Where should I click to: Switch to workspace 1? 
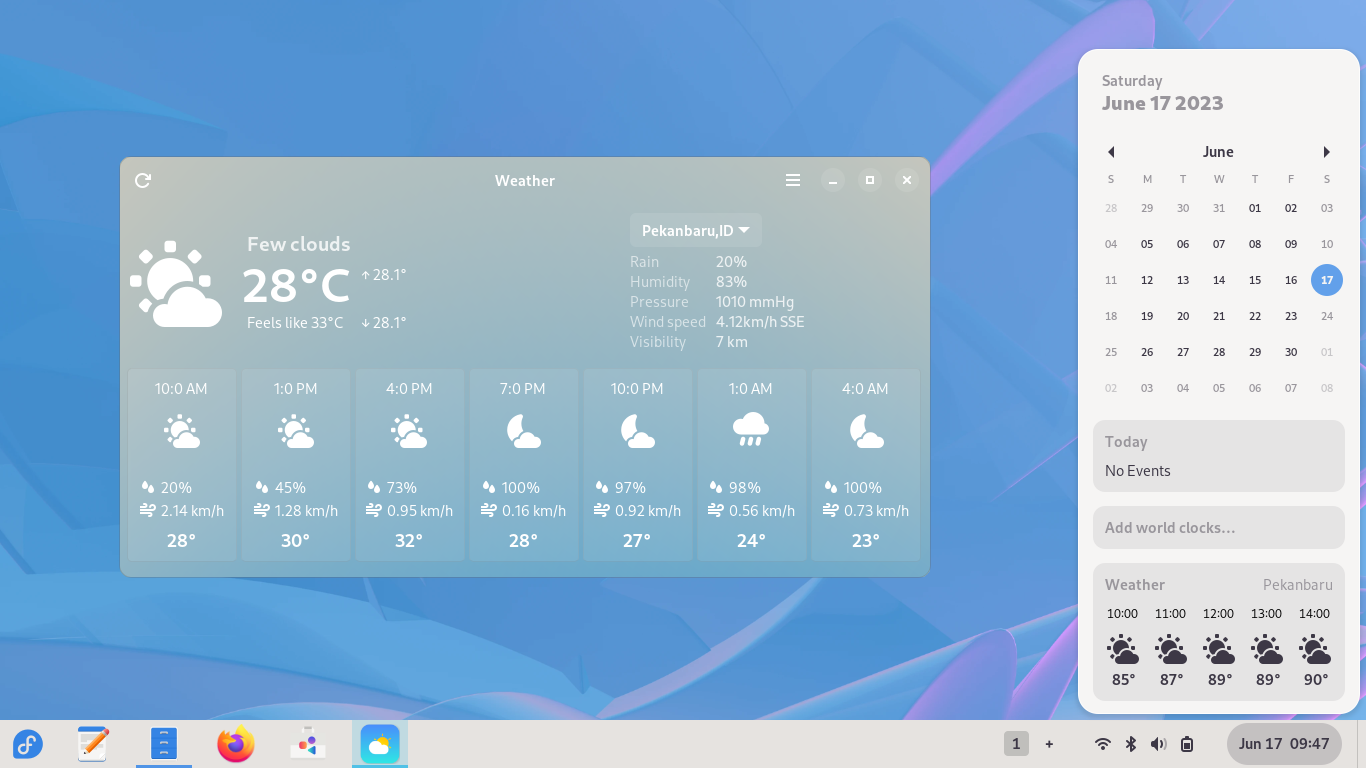pos(1016,744)
